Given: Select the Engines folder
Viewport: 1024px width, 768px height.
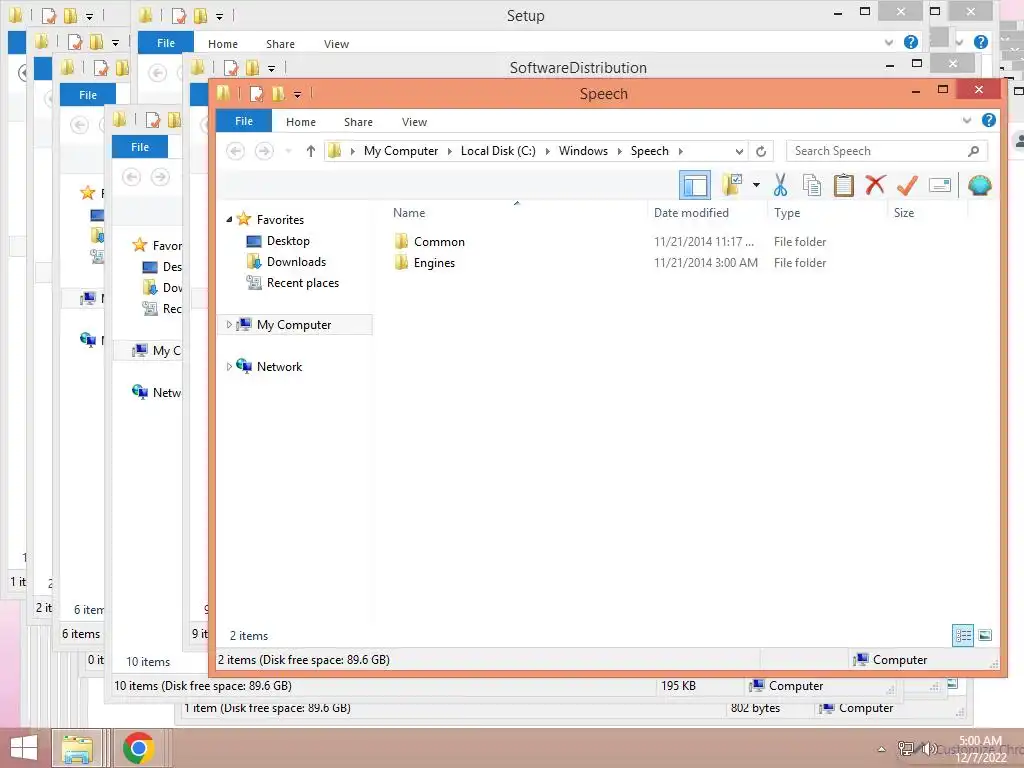Looking at the screenshot, I should [434, 263].
